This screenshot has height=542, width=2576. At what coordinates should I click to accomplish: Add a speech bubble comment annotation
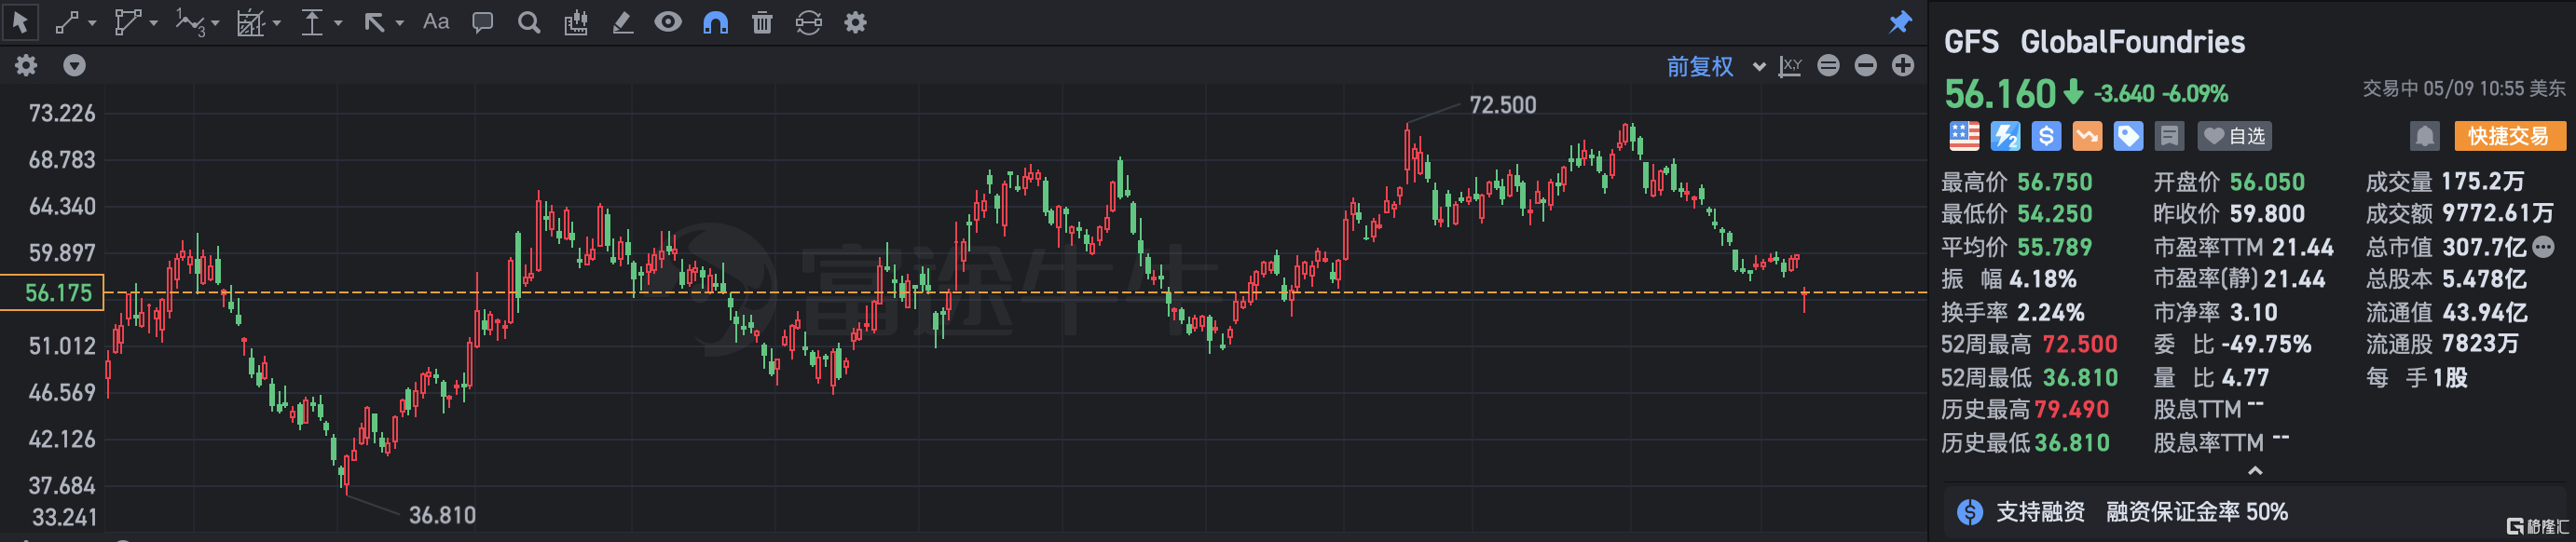483,22
